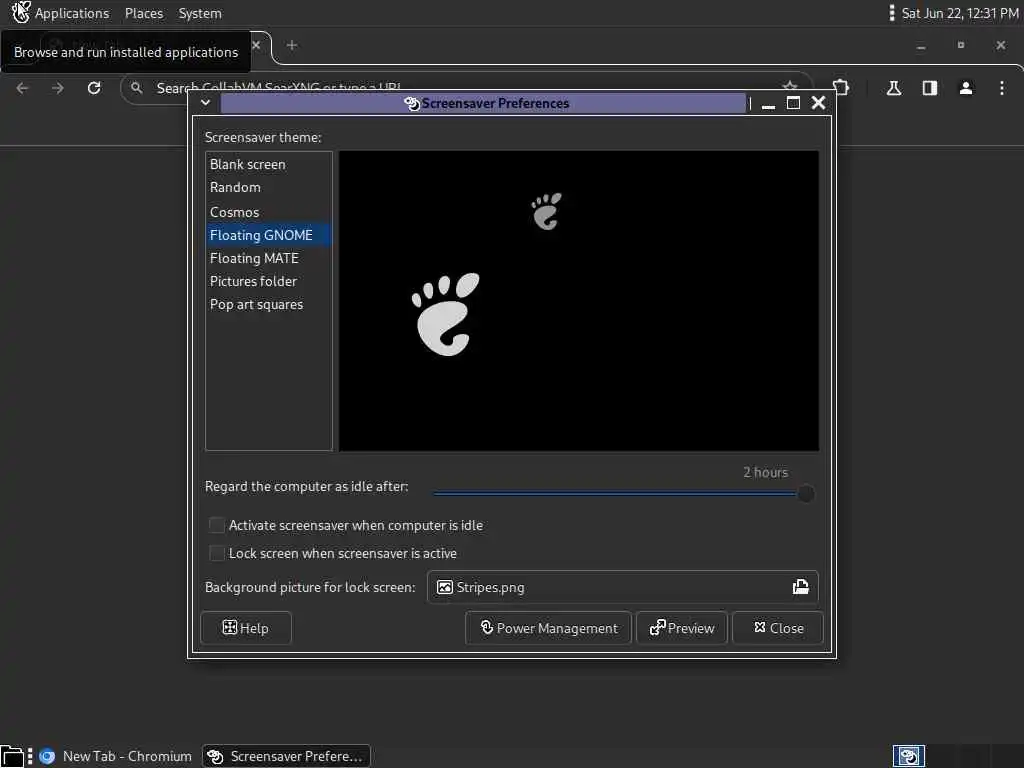Click the file browse icon beside Stripes.png

[x=801, y=587]
